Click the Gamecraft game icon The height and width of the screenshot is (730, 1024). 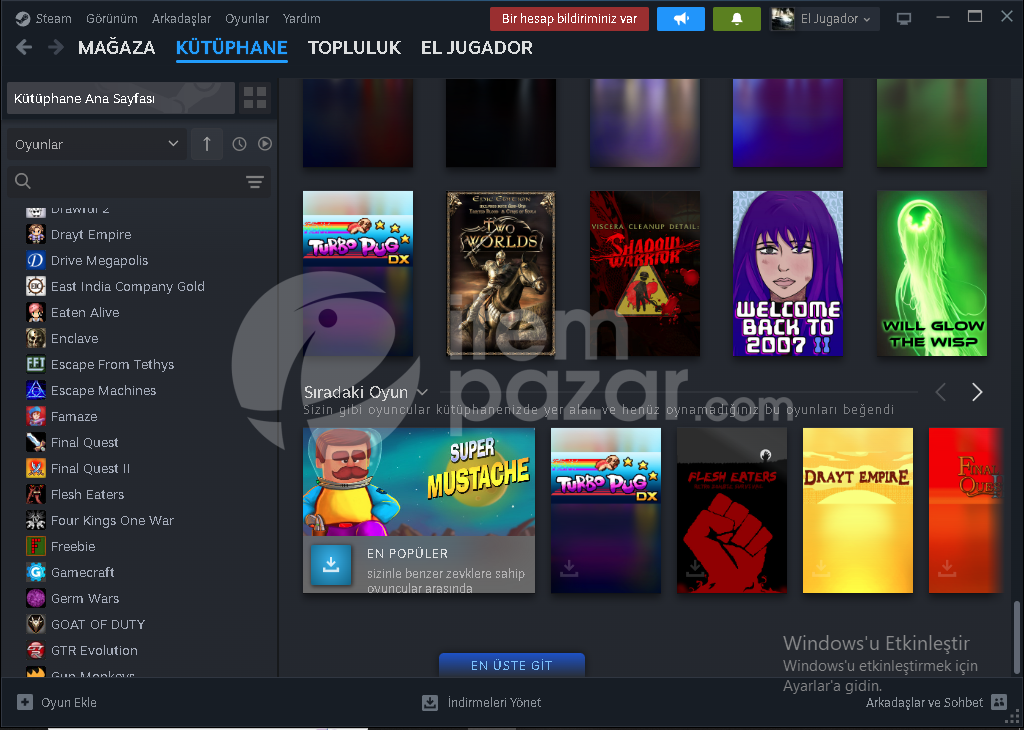pos(35,572)
